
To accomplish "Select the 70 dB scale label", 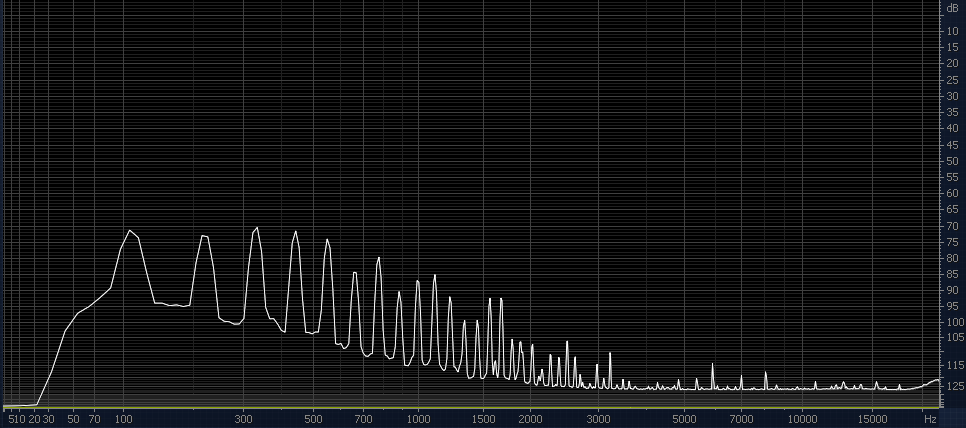I will (952, 227).
